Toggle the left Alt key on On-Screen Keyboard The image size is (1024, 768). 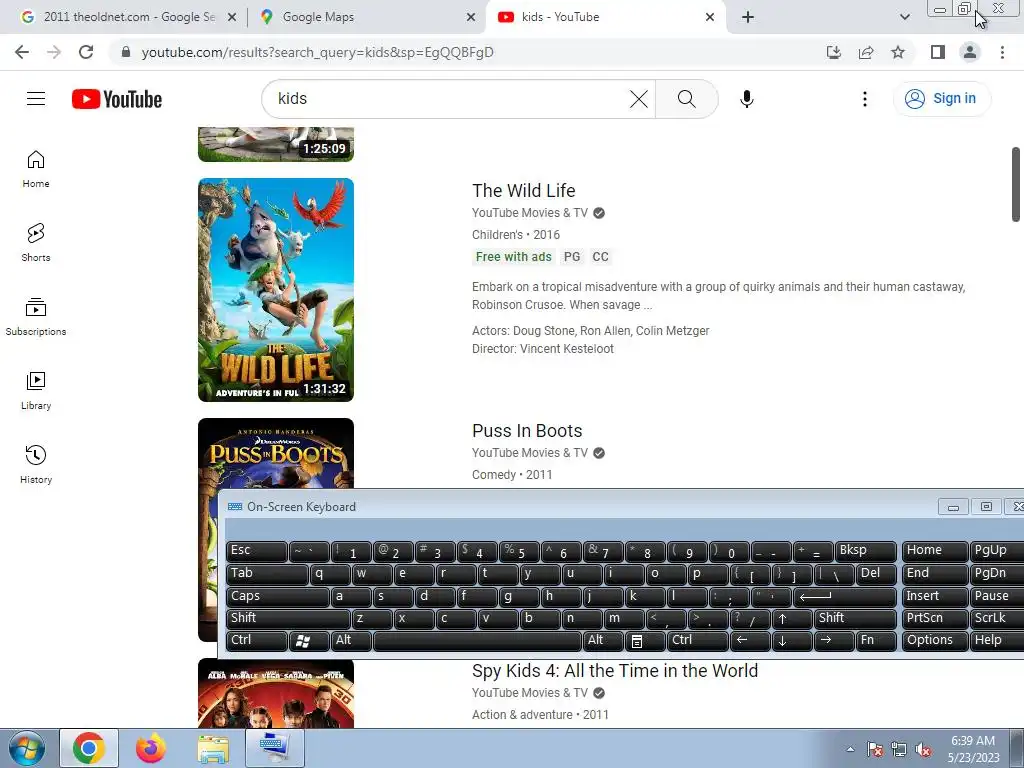point(351,641)
